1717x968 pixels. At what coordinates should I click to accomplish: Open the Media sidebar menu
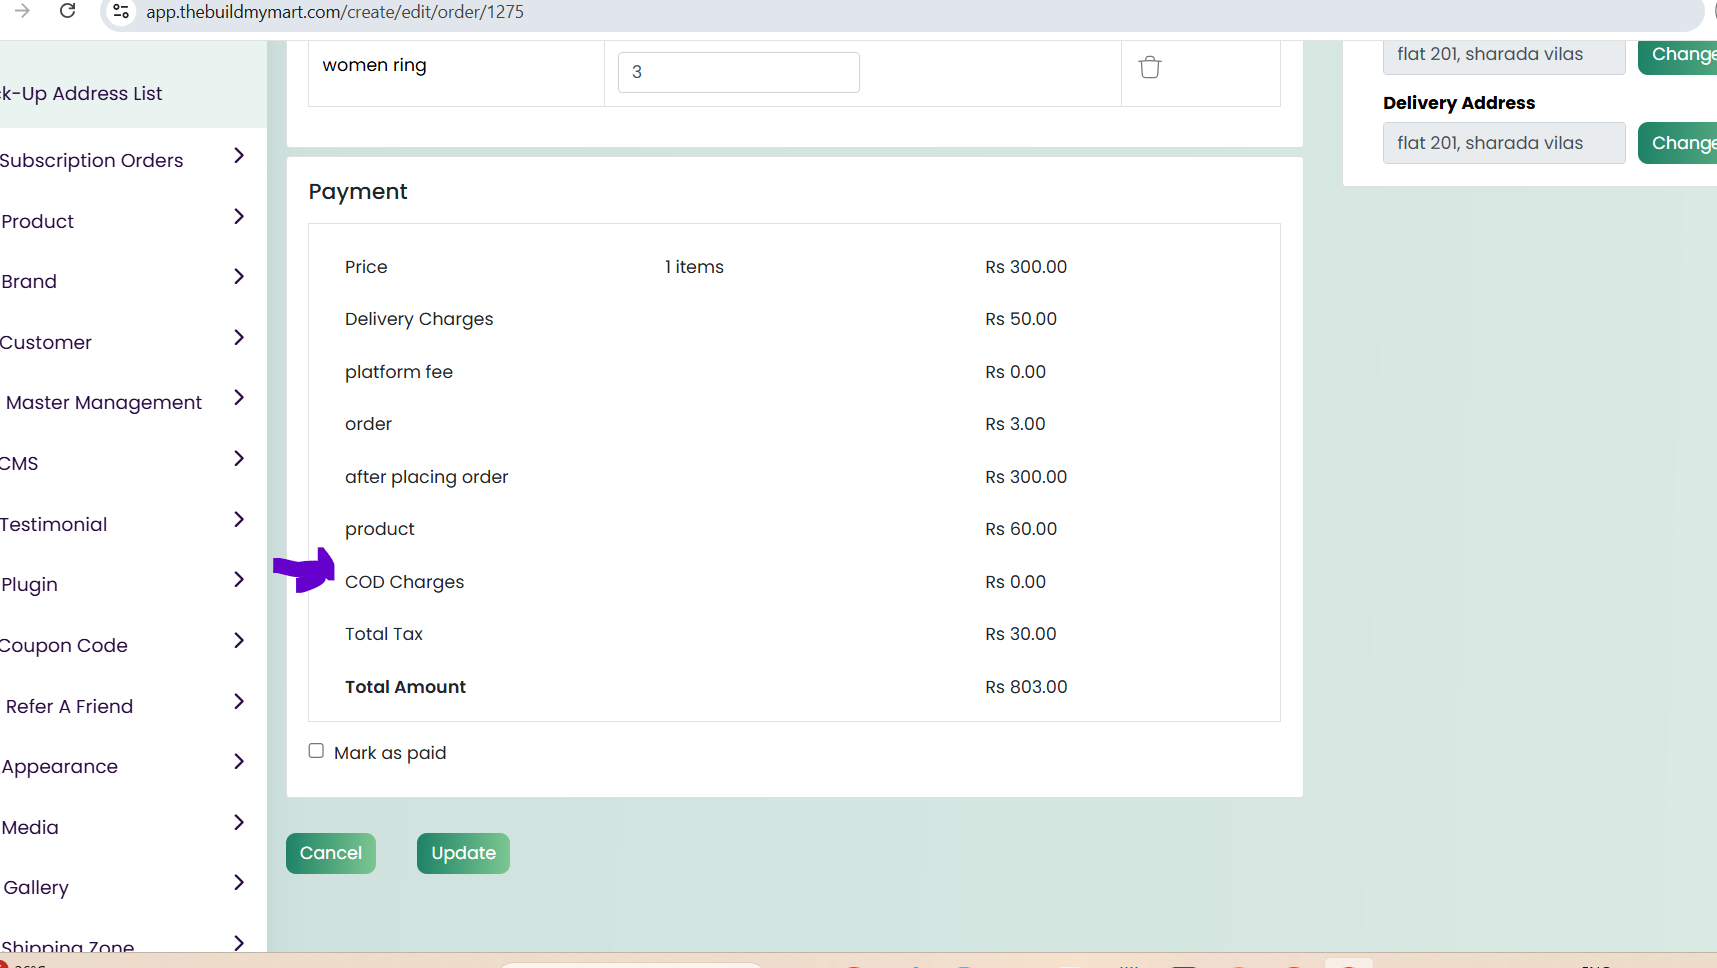tap(30, 828)
